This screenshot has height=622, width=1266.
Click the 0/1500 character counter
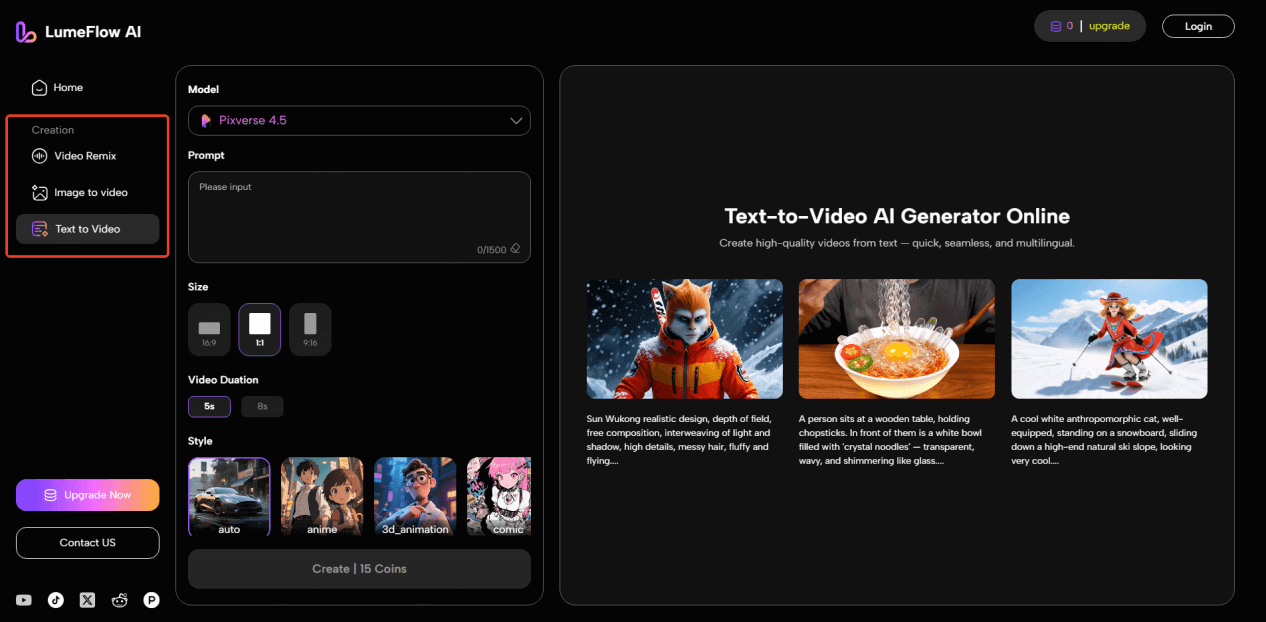click(x=491, y=250)
